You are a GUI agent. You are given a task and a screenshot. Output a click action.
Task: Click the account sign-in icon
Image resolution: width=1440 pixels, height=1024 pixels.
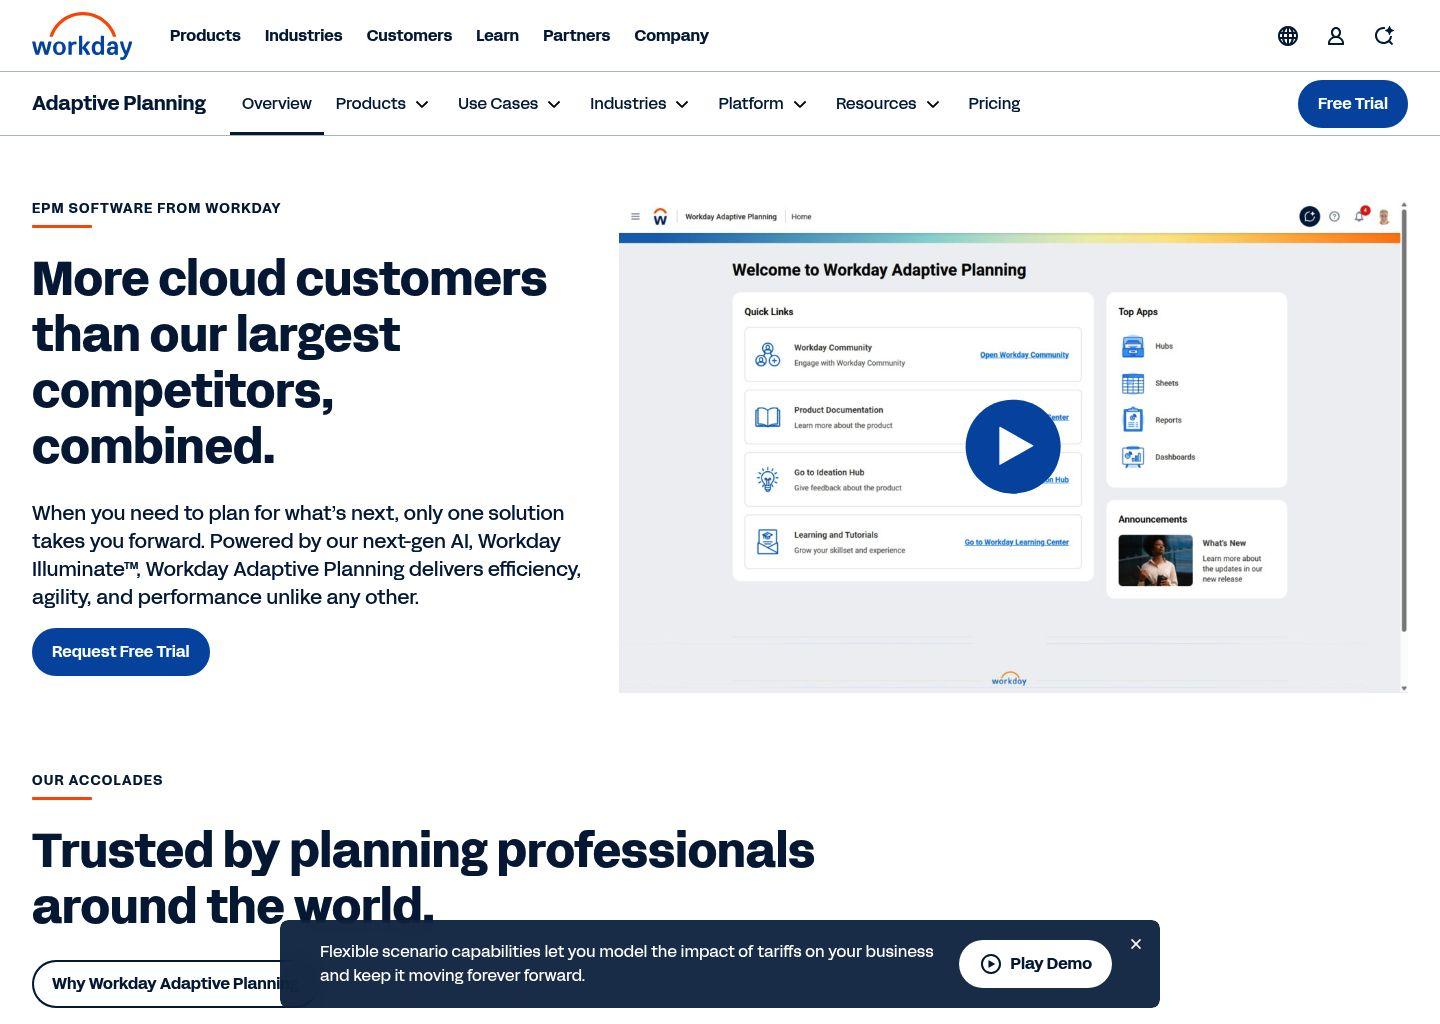[1336, 36]
